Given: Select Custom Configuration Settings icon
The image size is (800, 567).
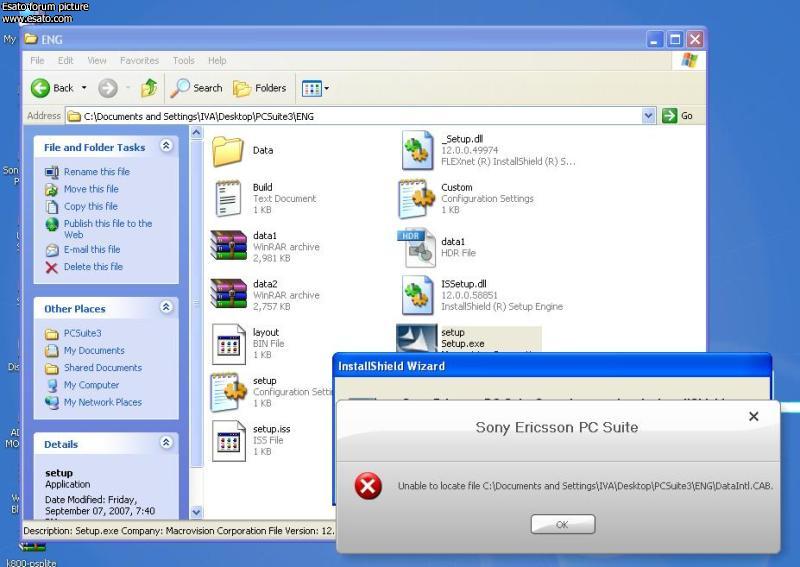Looking at the screenshot, I should click(416, 199).
